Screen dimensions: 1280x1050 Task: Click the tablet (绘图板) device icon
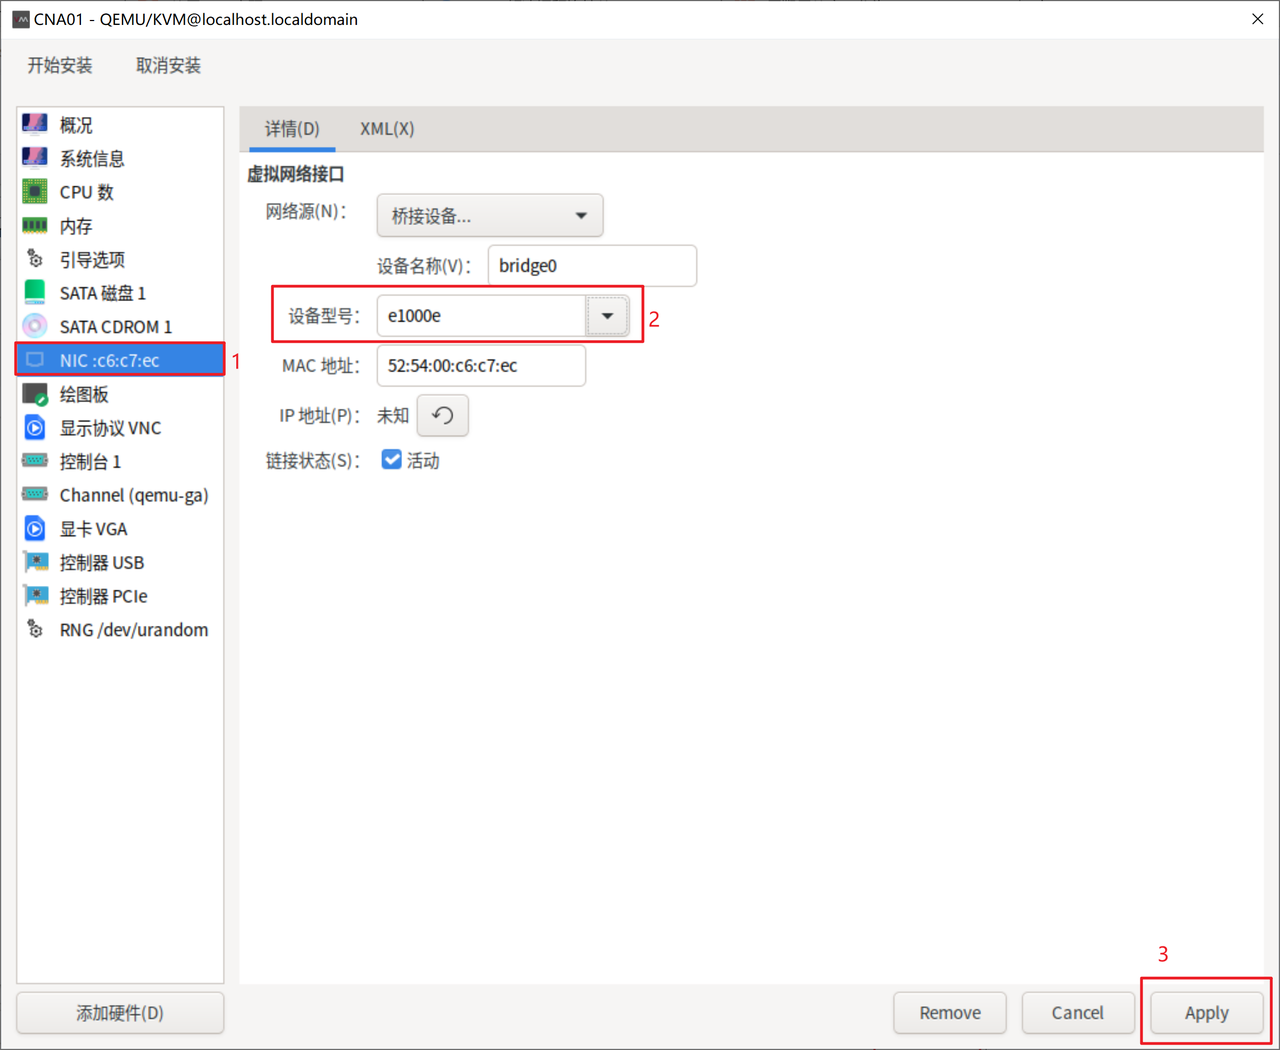(35, 394)
